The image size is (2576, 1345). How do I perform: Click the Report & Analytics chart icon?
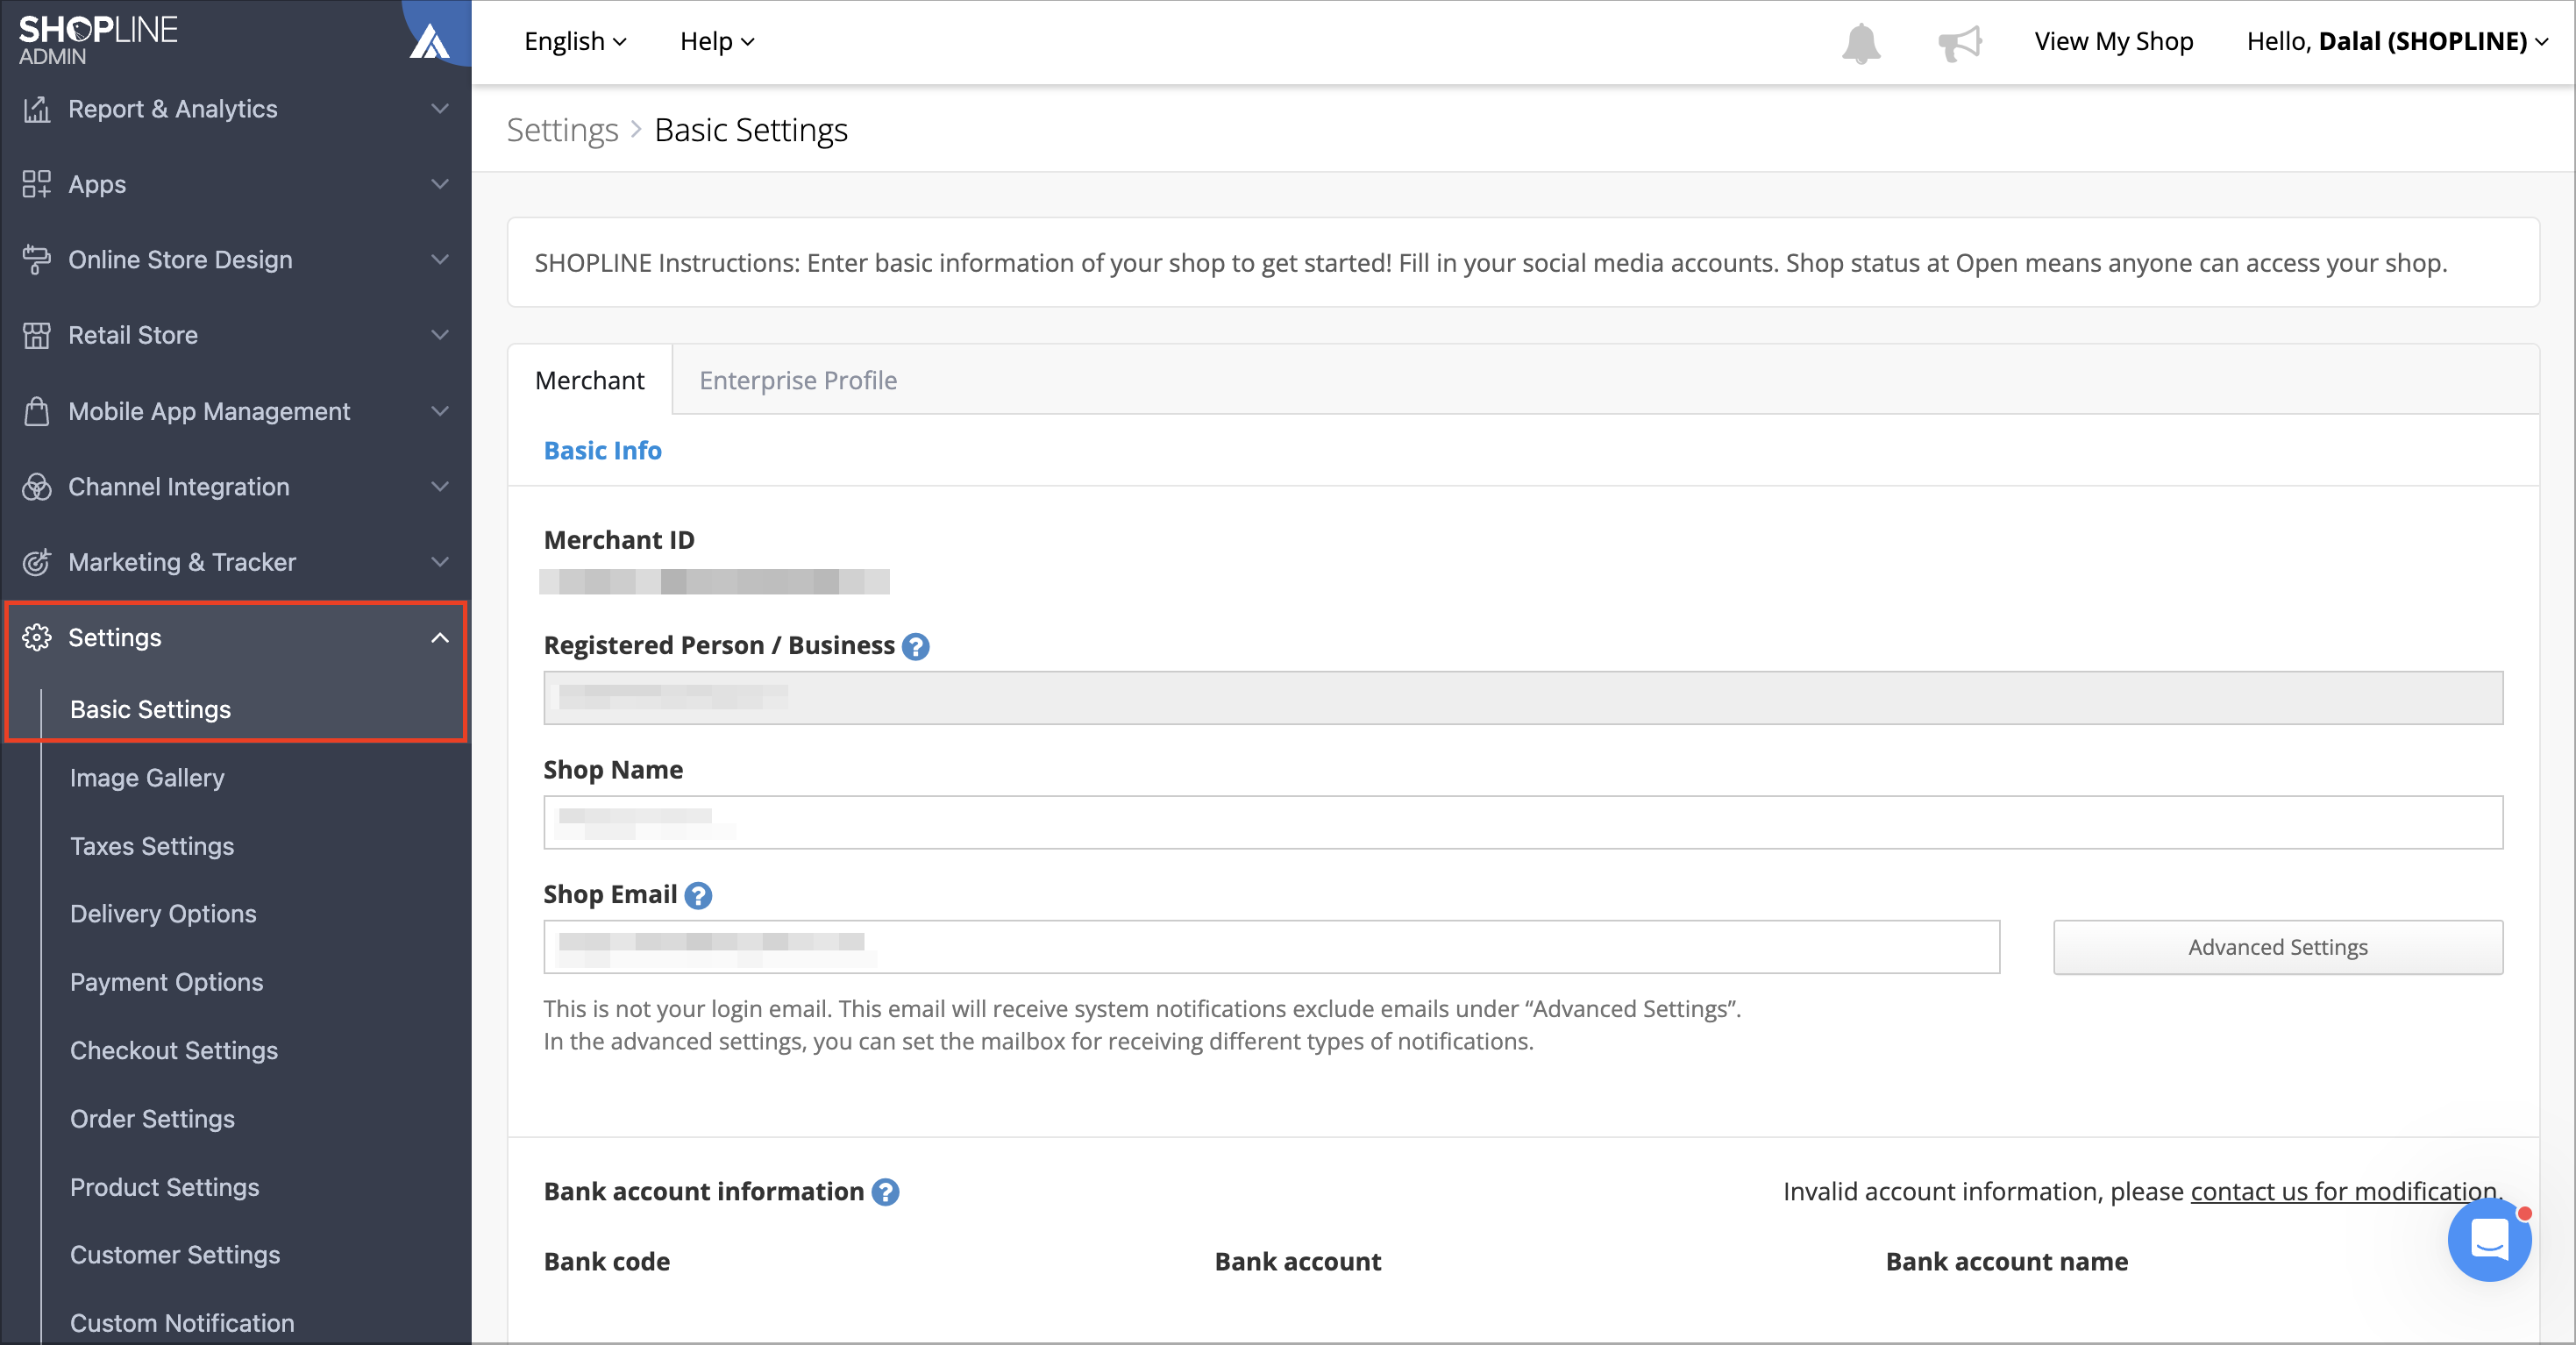(x=37, y=109)
